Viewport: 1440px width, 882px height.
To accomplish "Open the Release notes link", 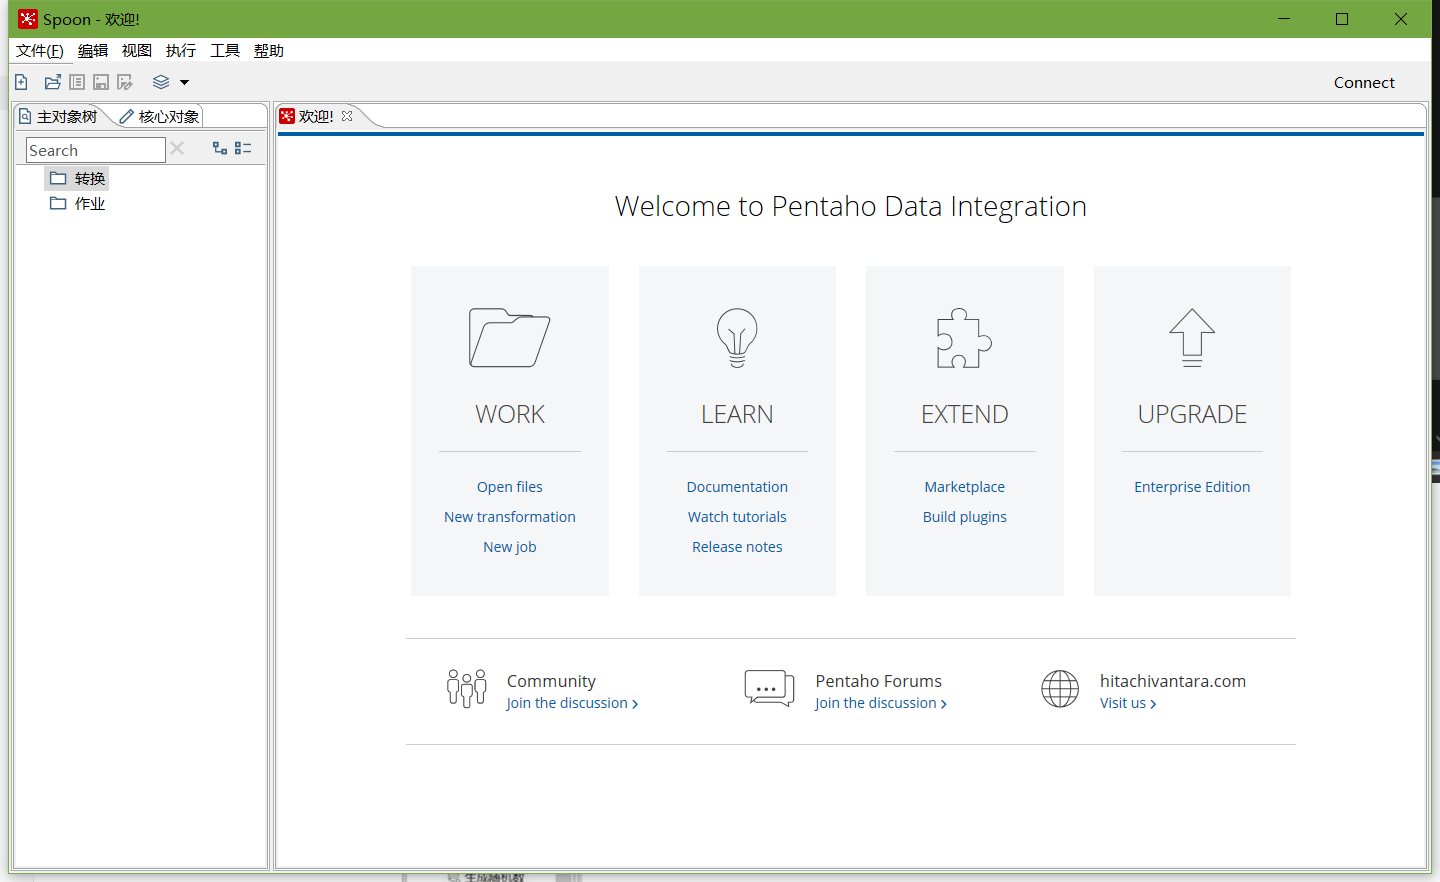I will (x=737, y=547).
